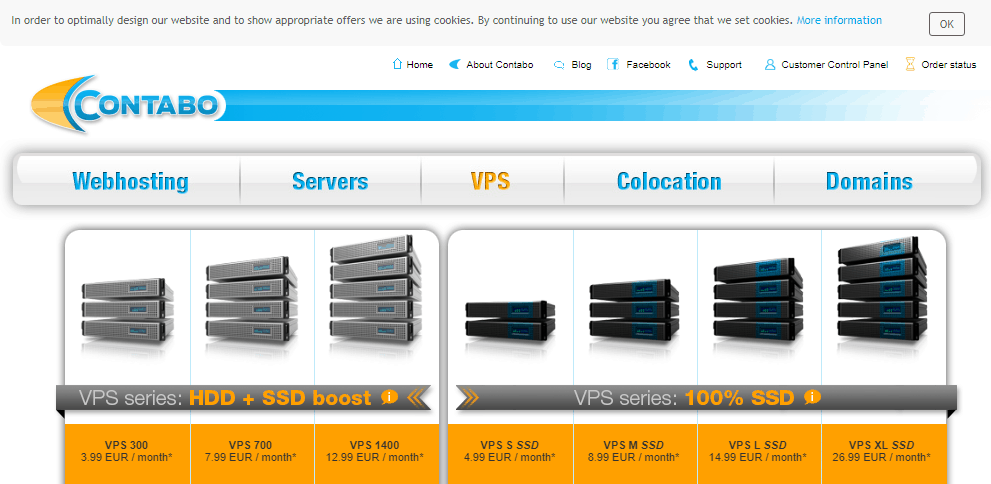Viewport: 991px width, 484px height.
Task: Open the About Contabo link
Action: click(500, 64)
